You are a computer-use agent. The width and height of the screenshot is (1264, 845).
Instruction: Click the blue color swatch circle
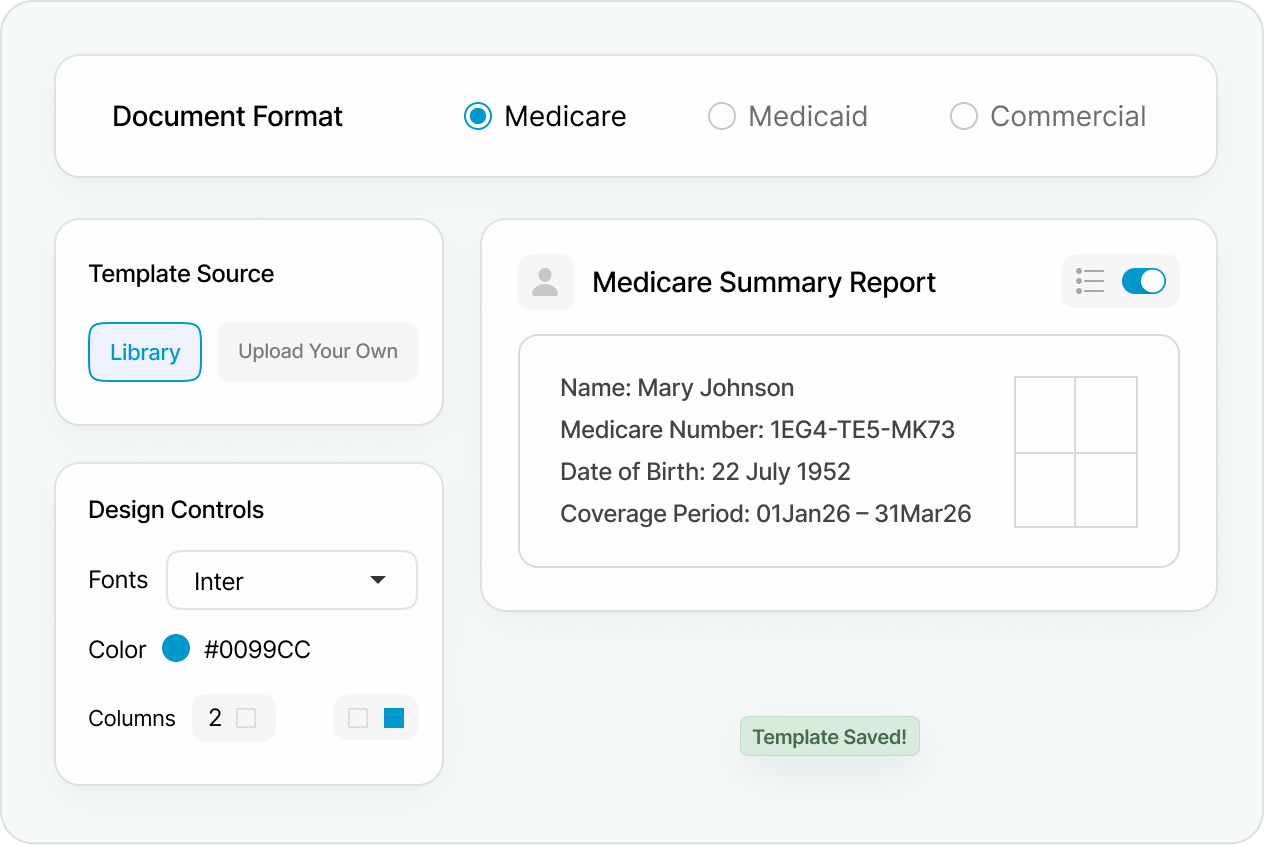click(x=176, y=649)
